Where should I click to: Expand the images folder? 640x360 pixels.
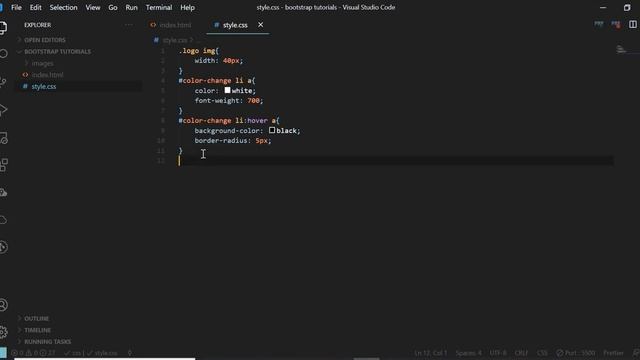[x=42, y=64]
